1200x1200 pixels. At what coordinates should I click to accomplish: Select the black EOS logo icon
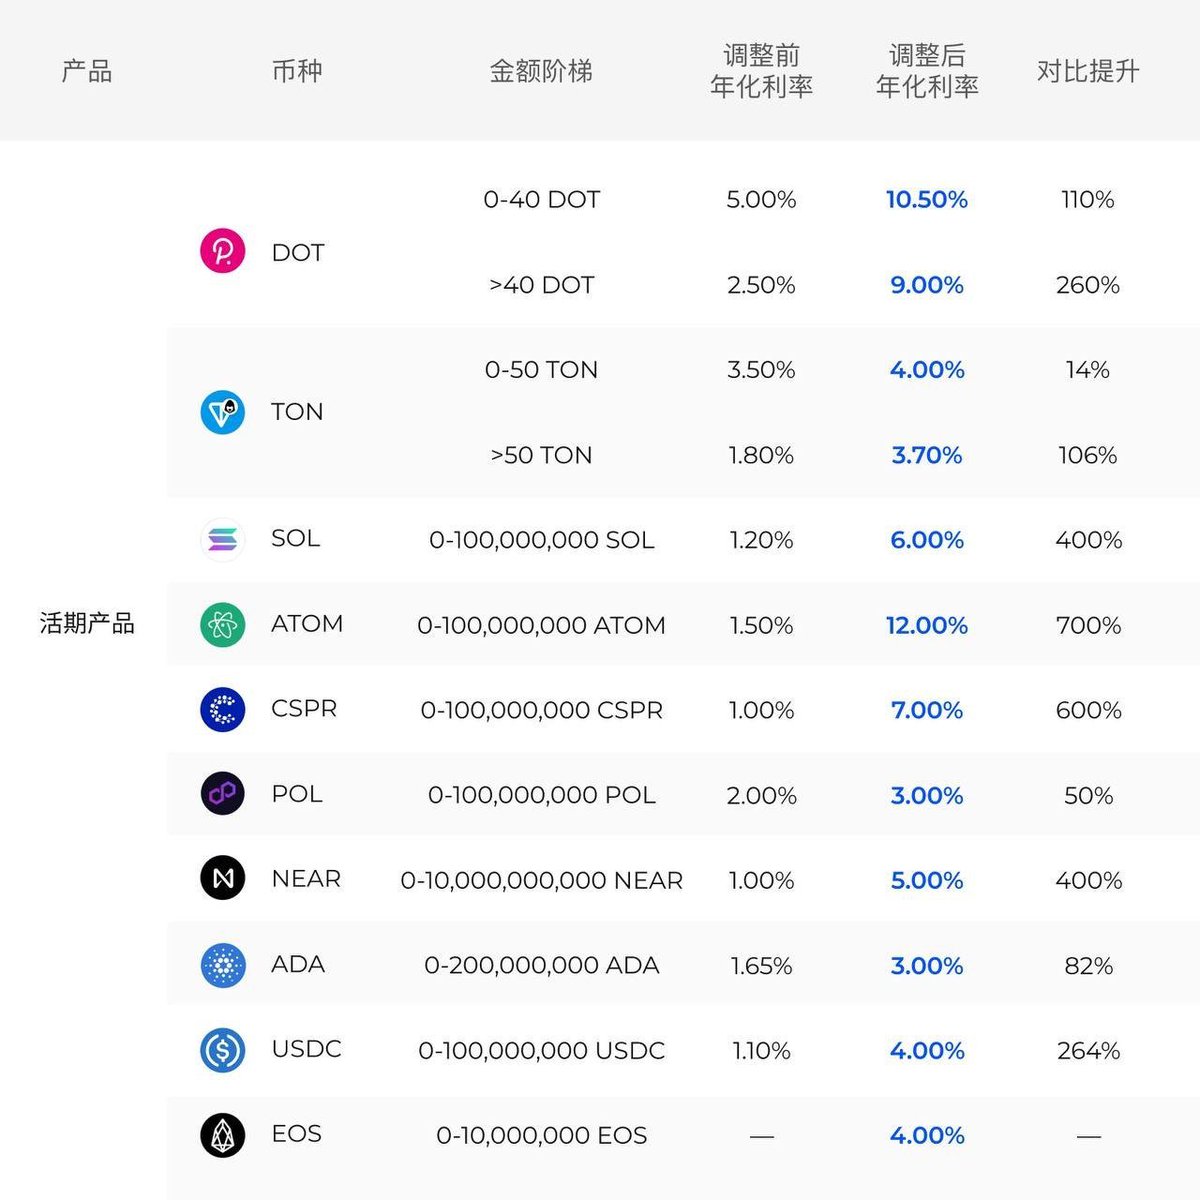(x=223, y=1135)
